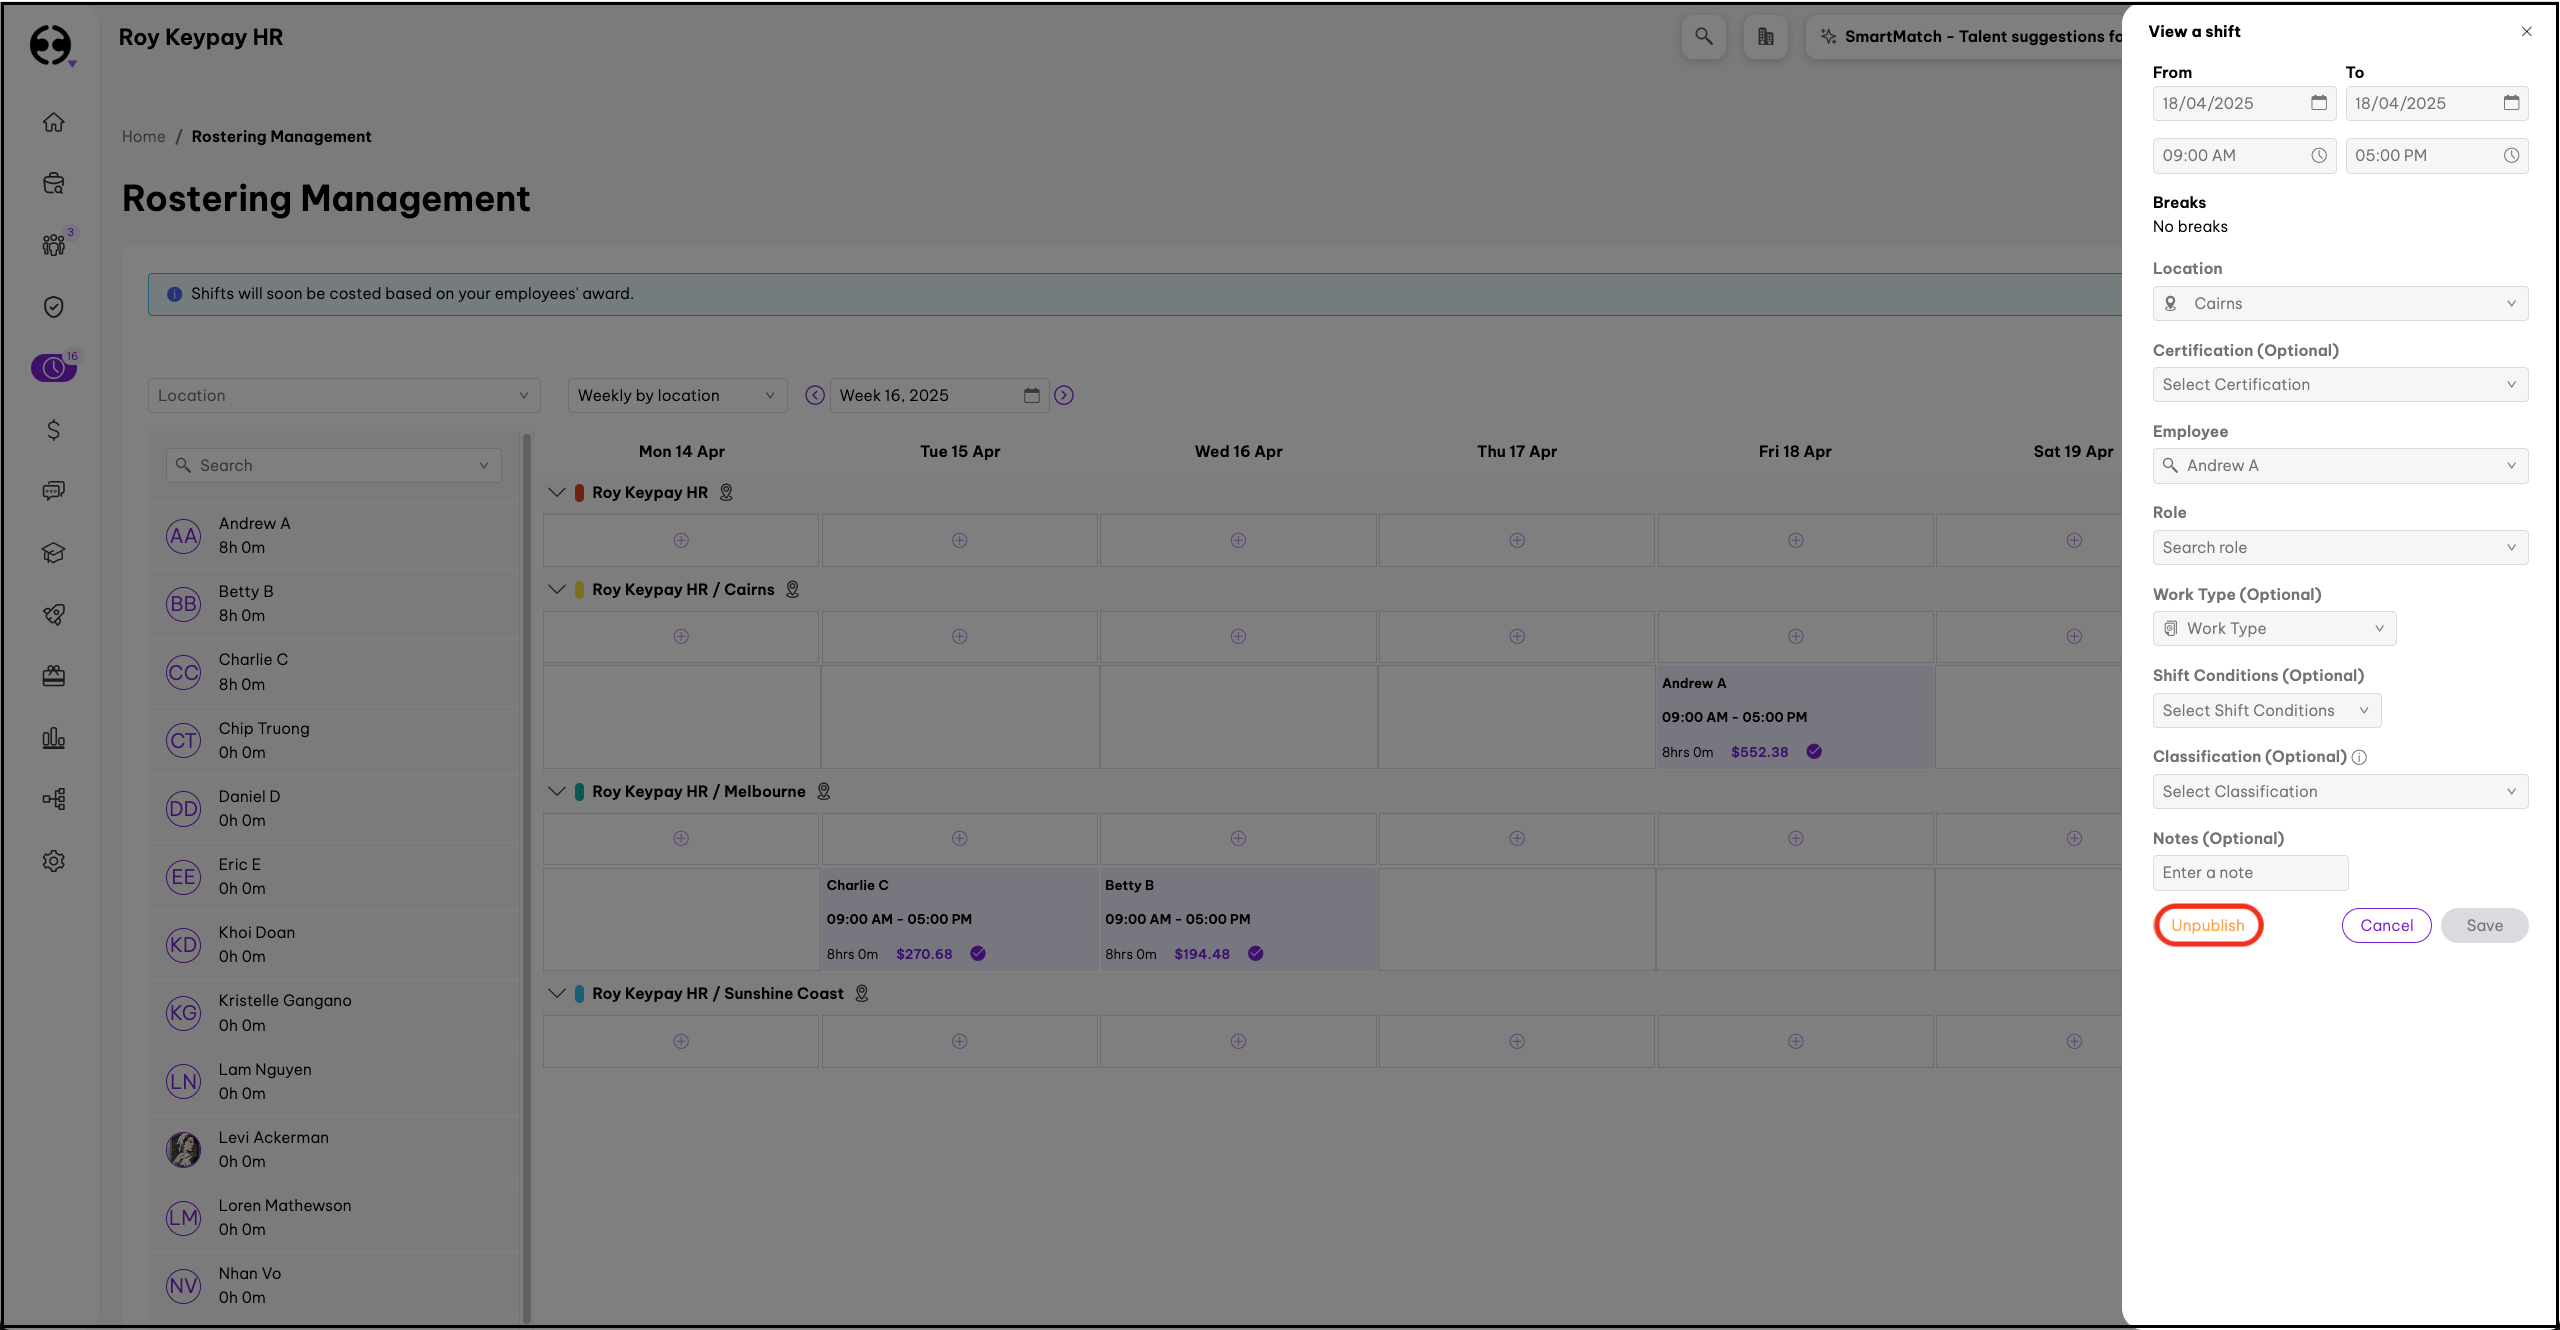Open the dollar sign payroll icon
This screenshot has height=1330, width=2560.
click(54, 430)
